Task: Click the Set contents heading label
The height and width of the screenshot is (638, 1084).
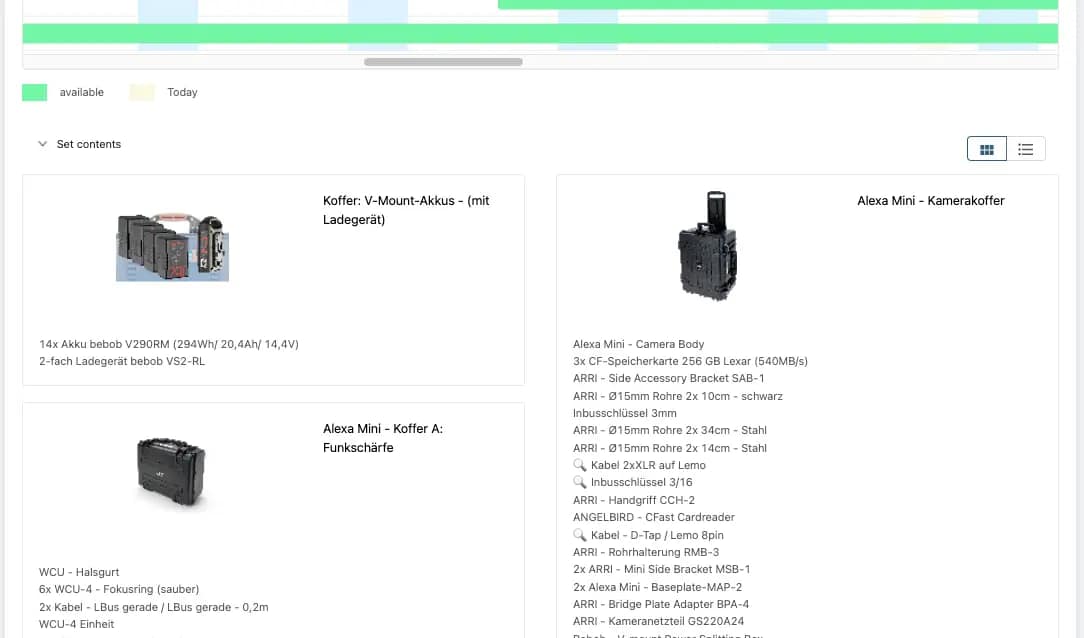Action: point(88,144)
